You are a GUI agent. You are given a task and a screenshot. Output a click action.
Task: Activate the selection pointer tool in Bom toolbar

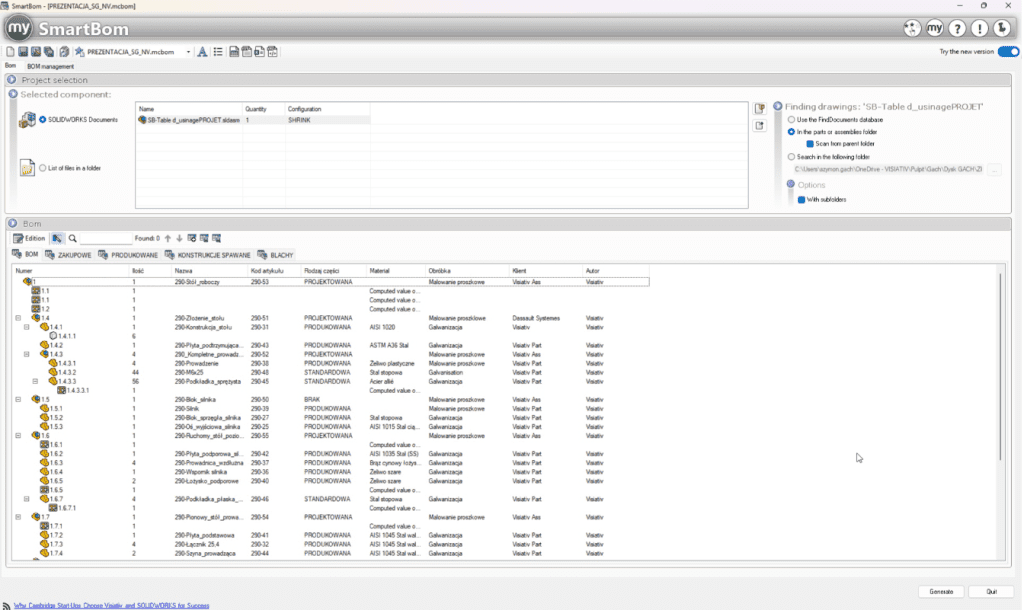[57, 238]
